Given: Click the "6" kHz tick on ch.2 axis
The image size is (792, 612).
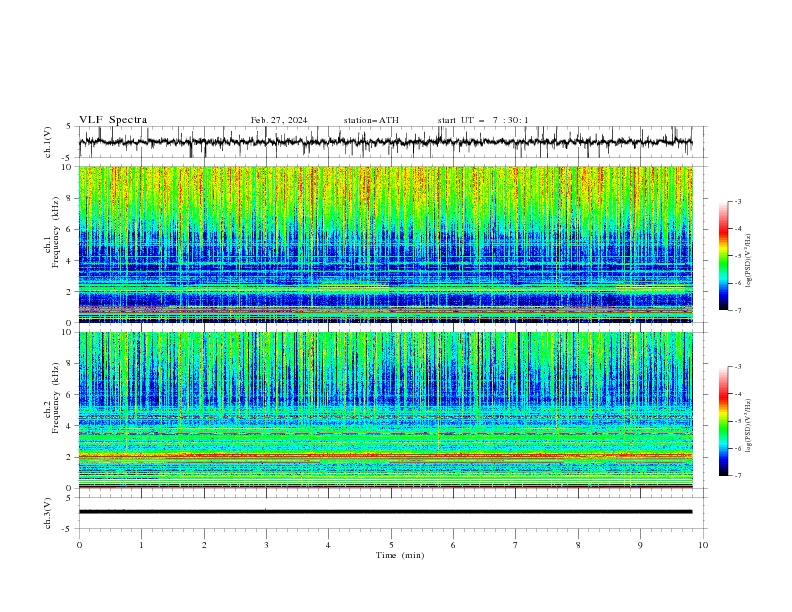Looking at the screenshot, I should 70,395.
